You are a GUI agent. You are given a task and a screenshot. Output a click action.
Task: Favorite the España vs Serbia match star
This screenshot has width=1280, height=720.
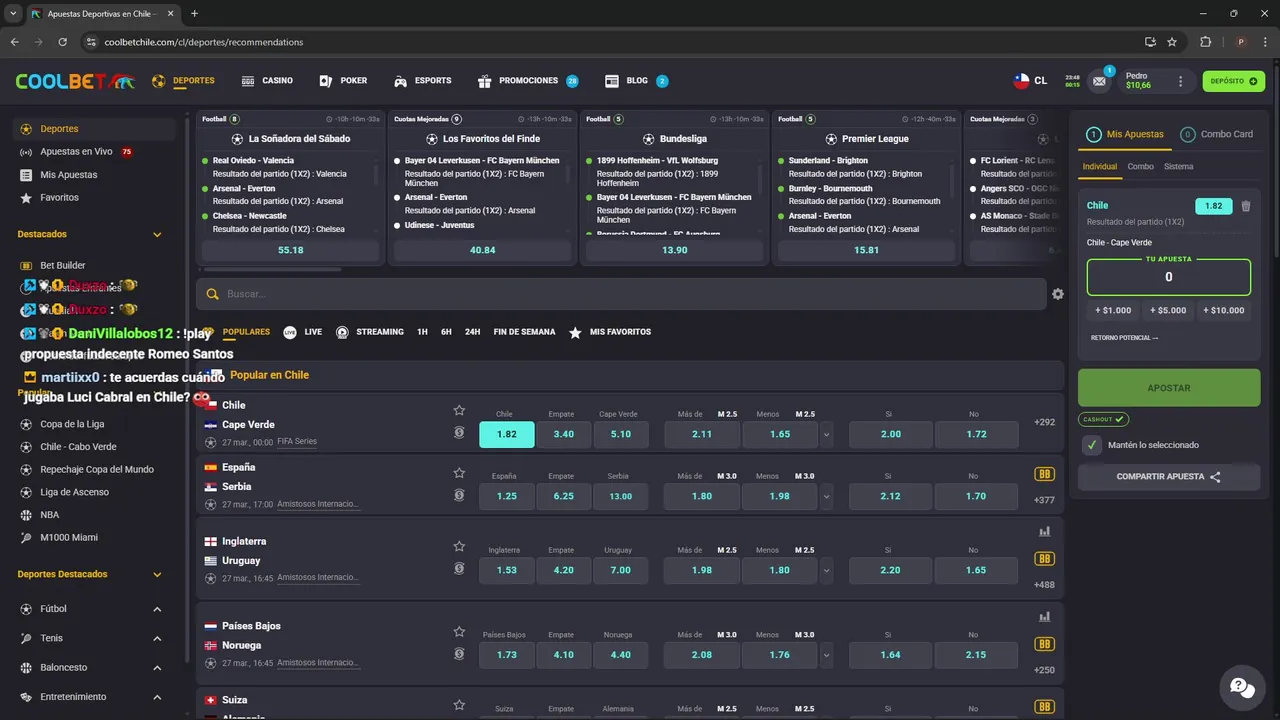point(459,473)
